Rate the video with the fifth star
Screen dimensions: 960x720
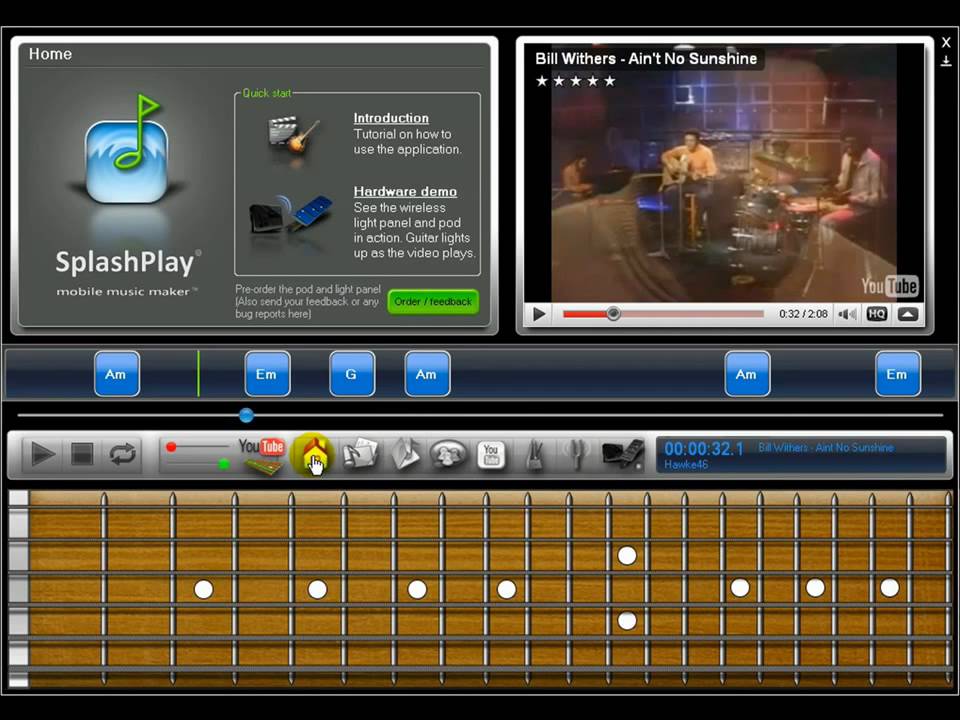[609, 81]
